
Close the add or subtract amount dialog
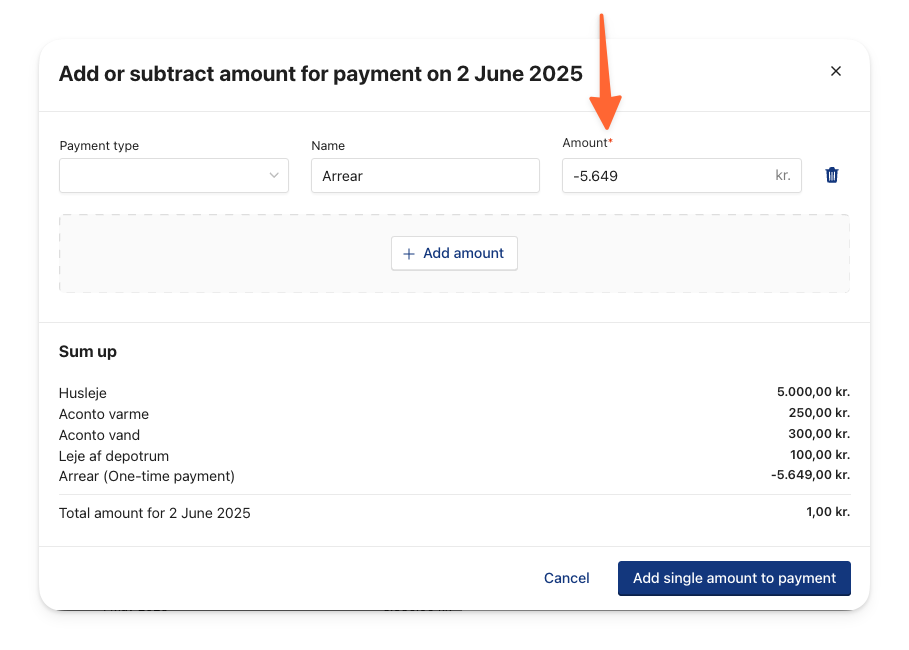tap(835, 71)
